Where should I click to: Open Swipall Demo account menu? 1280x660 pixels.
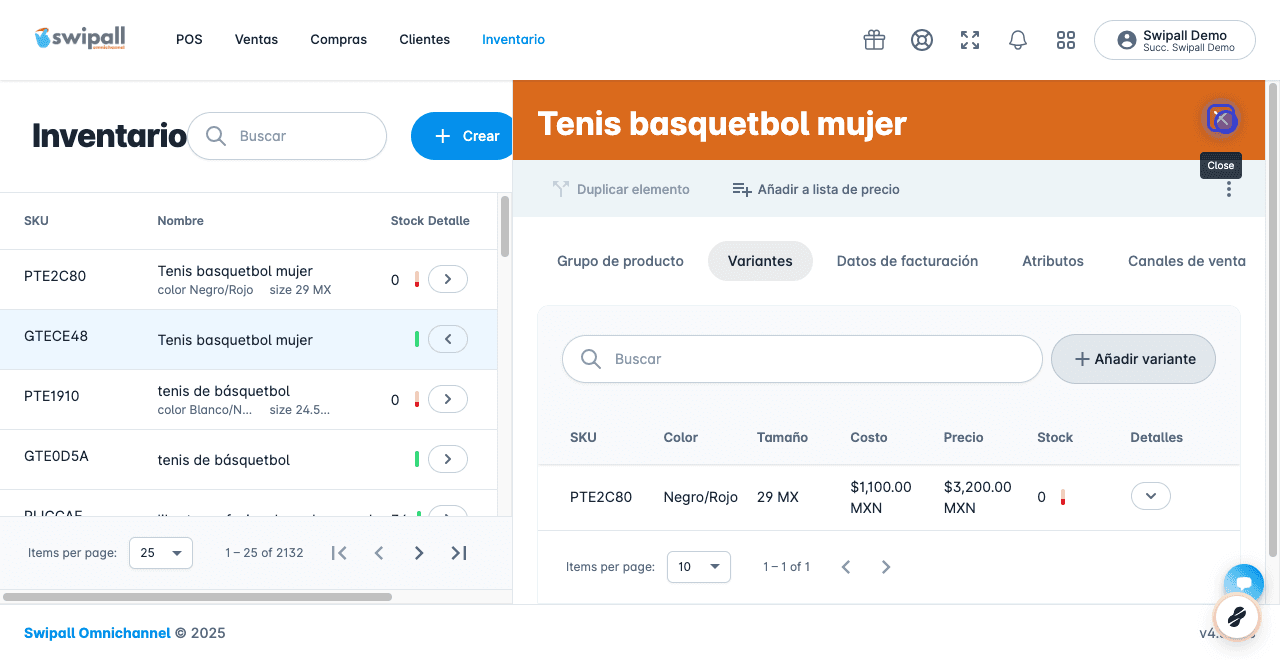point(1175,40)
